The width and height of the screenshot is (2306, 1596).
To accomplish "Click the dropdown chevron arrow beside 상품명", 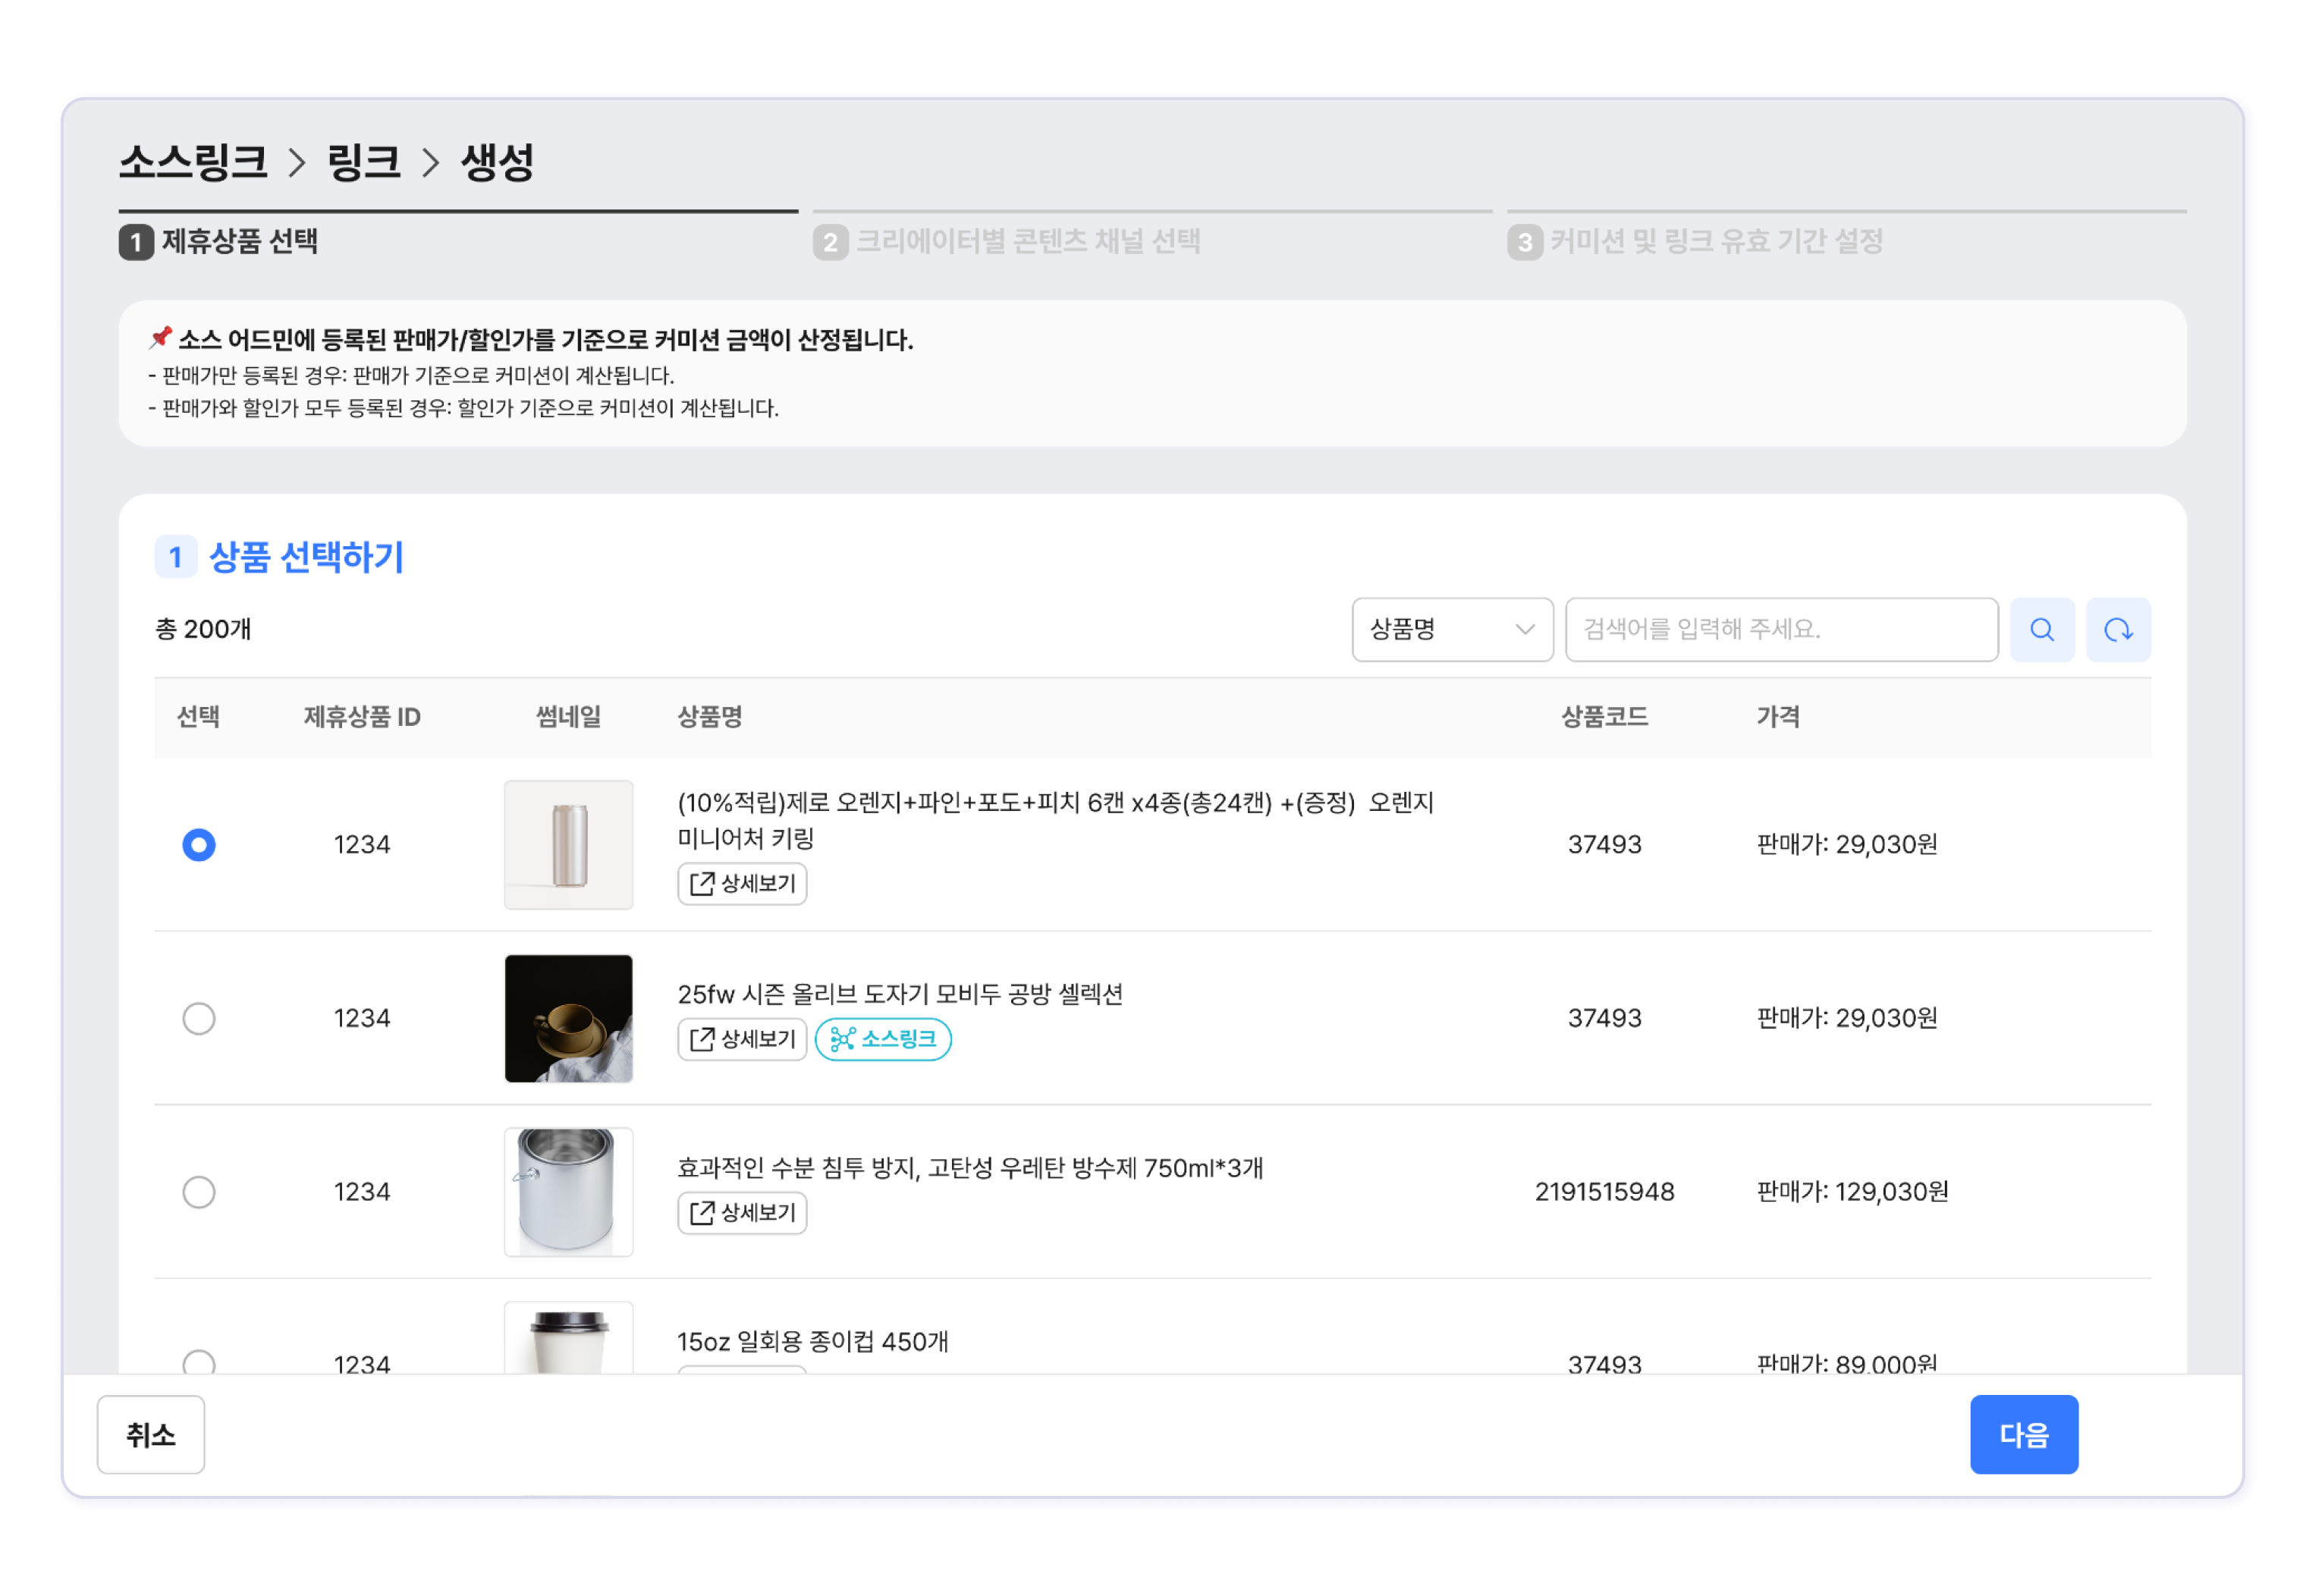I will [x=1524, y=629].
